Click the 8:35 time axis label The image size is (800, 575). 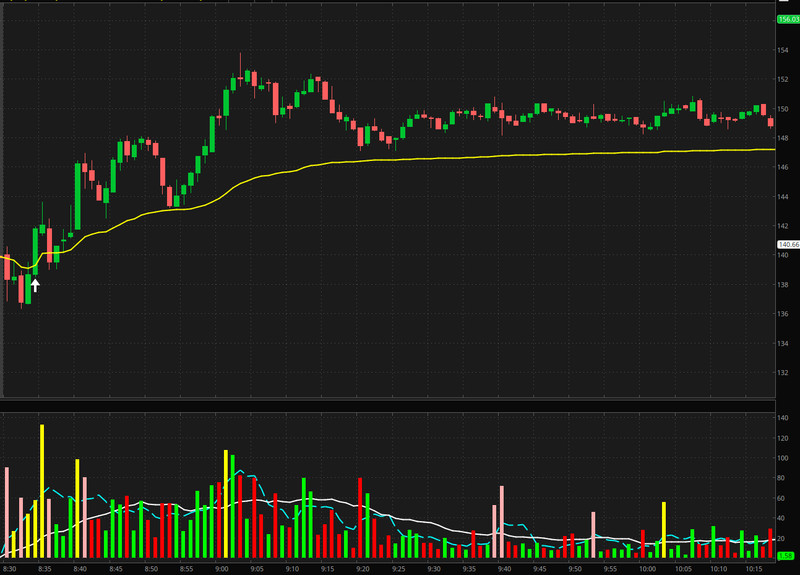(44, 569)
